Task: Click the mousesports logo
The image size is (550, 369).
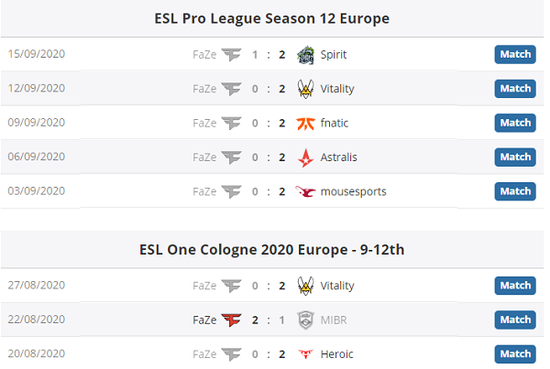Action: [306, 192]
